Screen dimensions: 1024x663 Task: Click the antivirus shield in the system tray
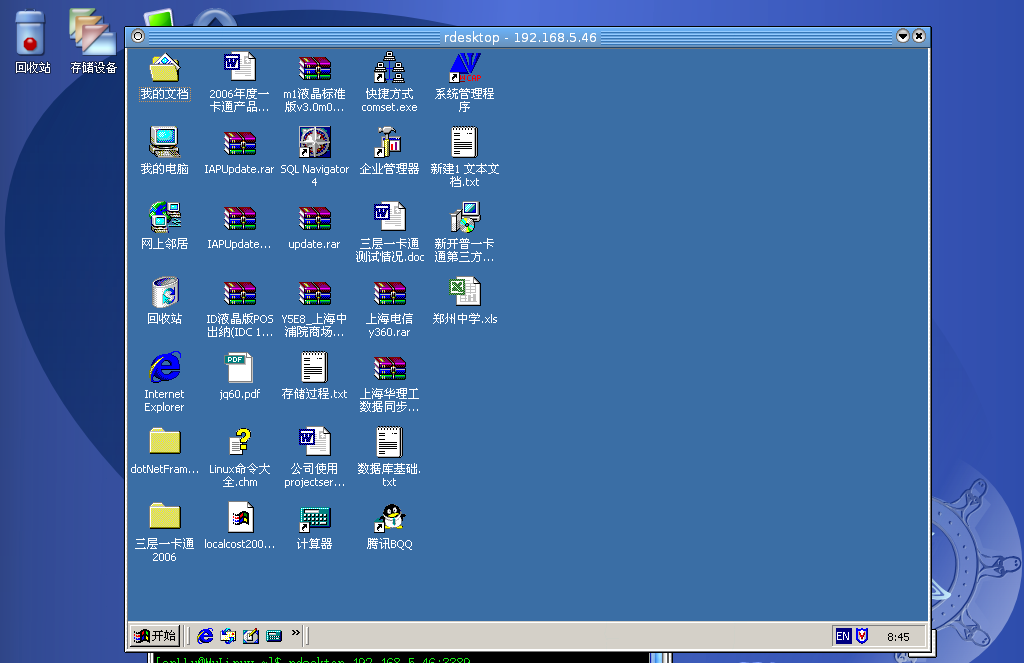tap(861, 636)
